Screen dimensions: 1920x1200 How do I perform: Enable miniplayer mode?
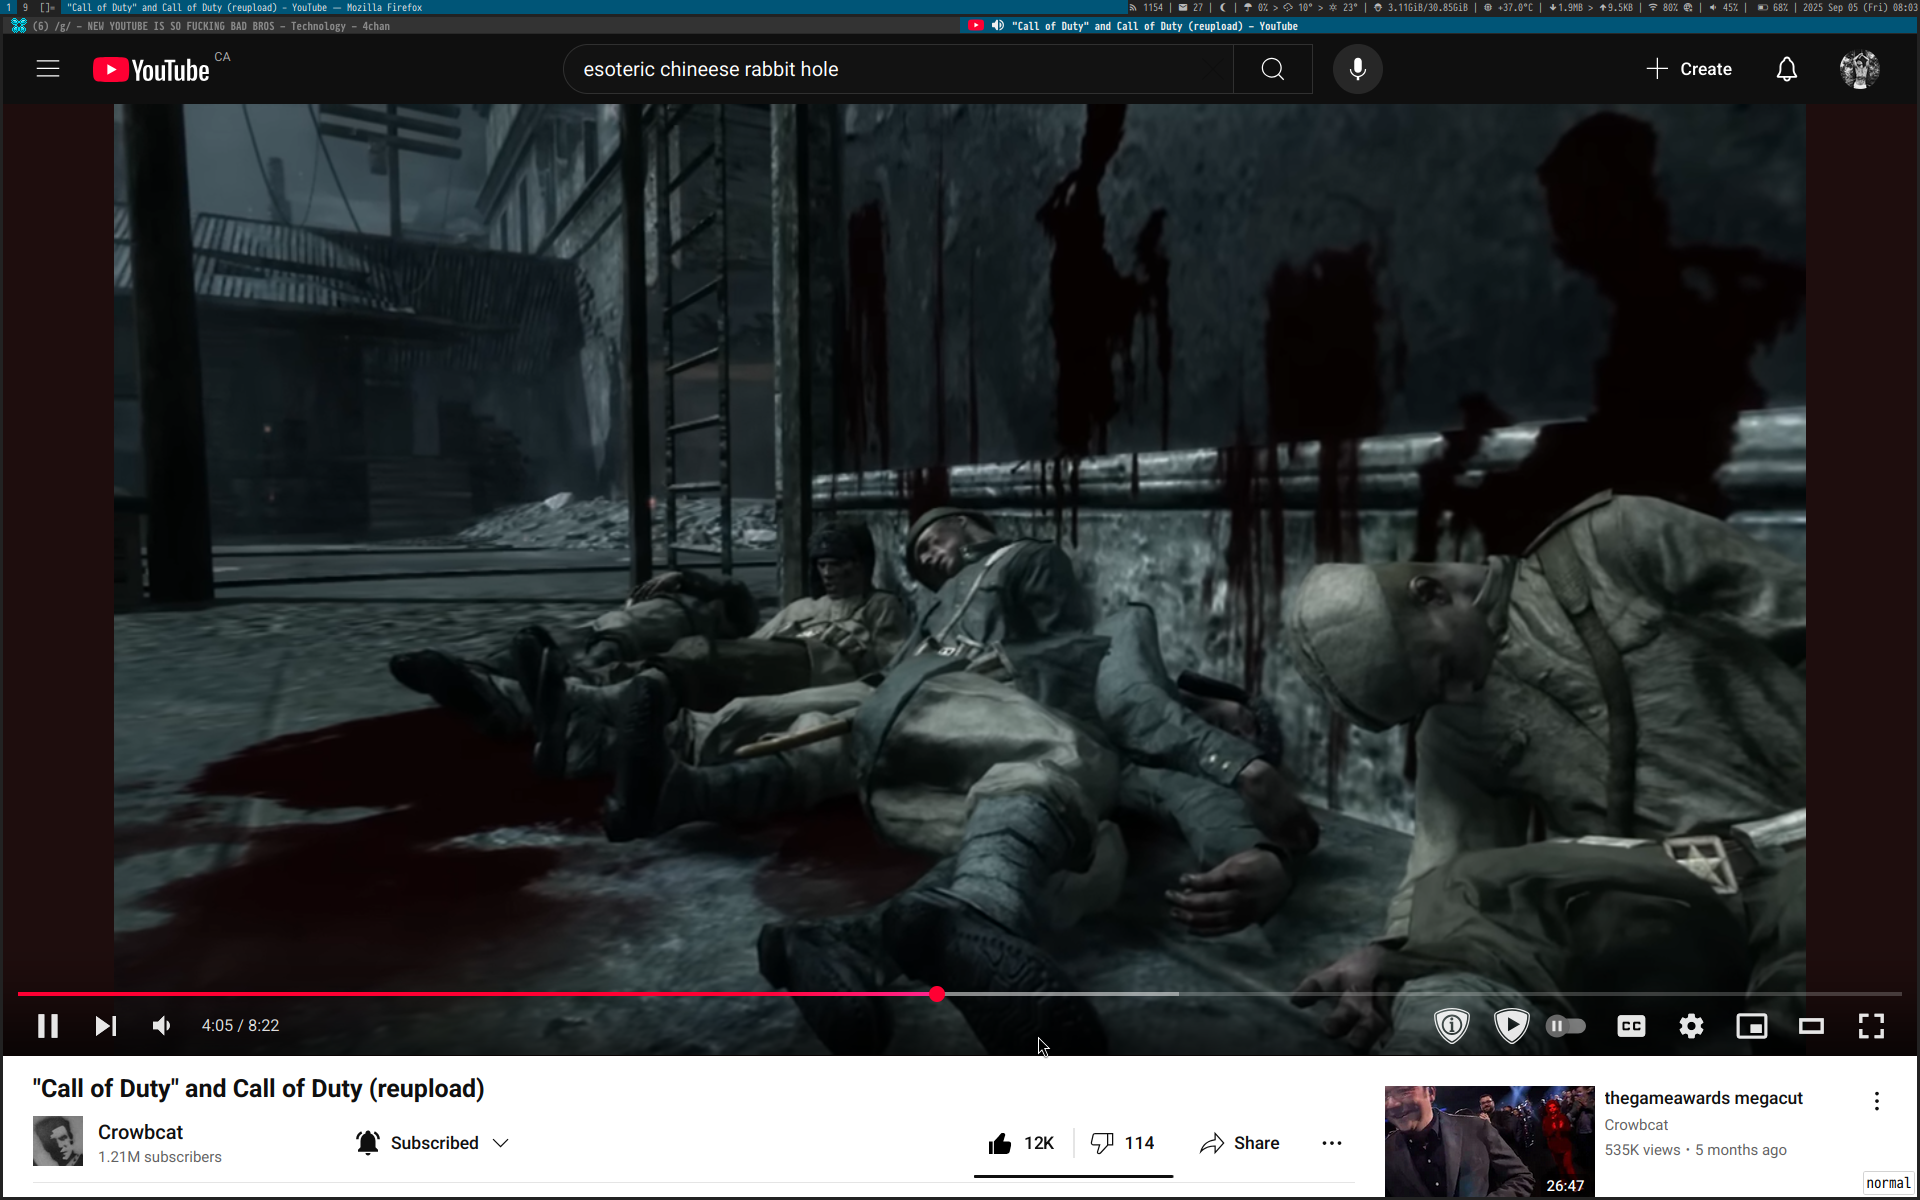point(1751,1026)
